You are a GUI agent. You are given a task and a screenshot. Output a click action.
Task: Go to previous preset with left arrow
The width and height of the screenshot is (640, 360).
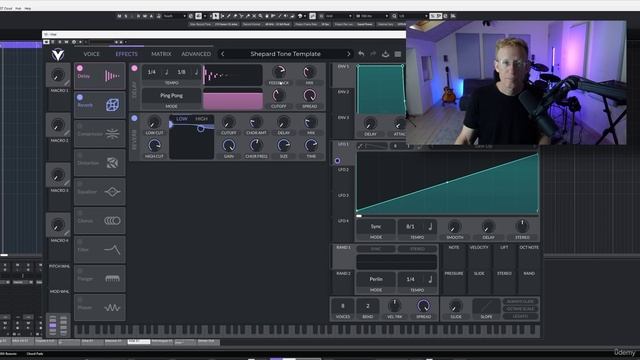(222, 54)
